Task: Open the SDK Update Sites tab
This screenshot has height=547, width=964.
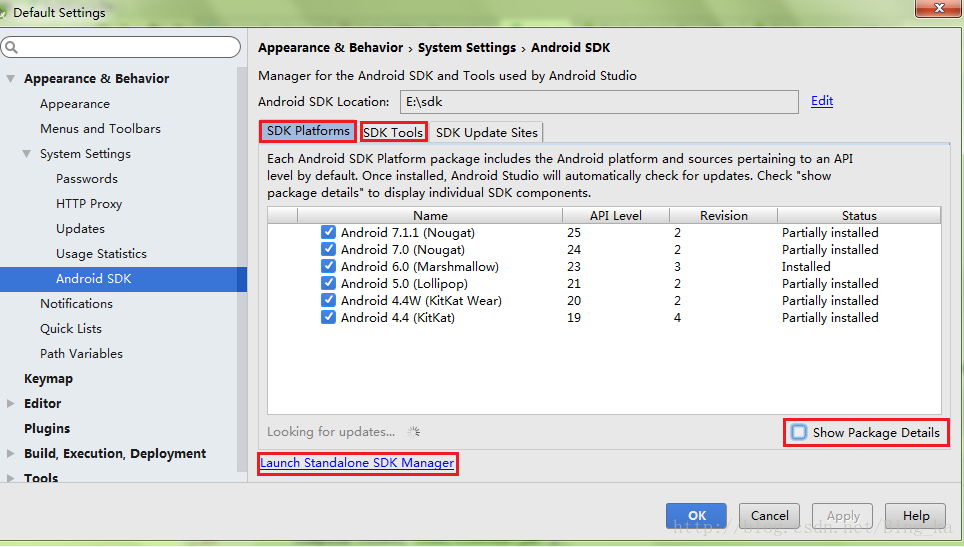Action: tap(486, 133)
